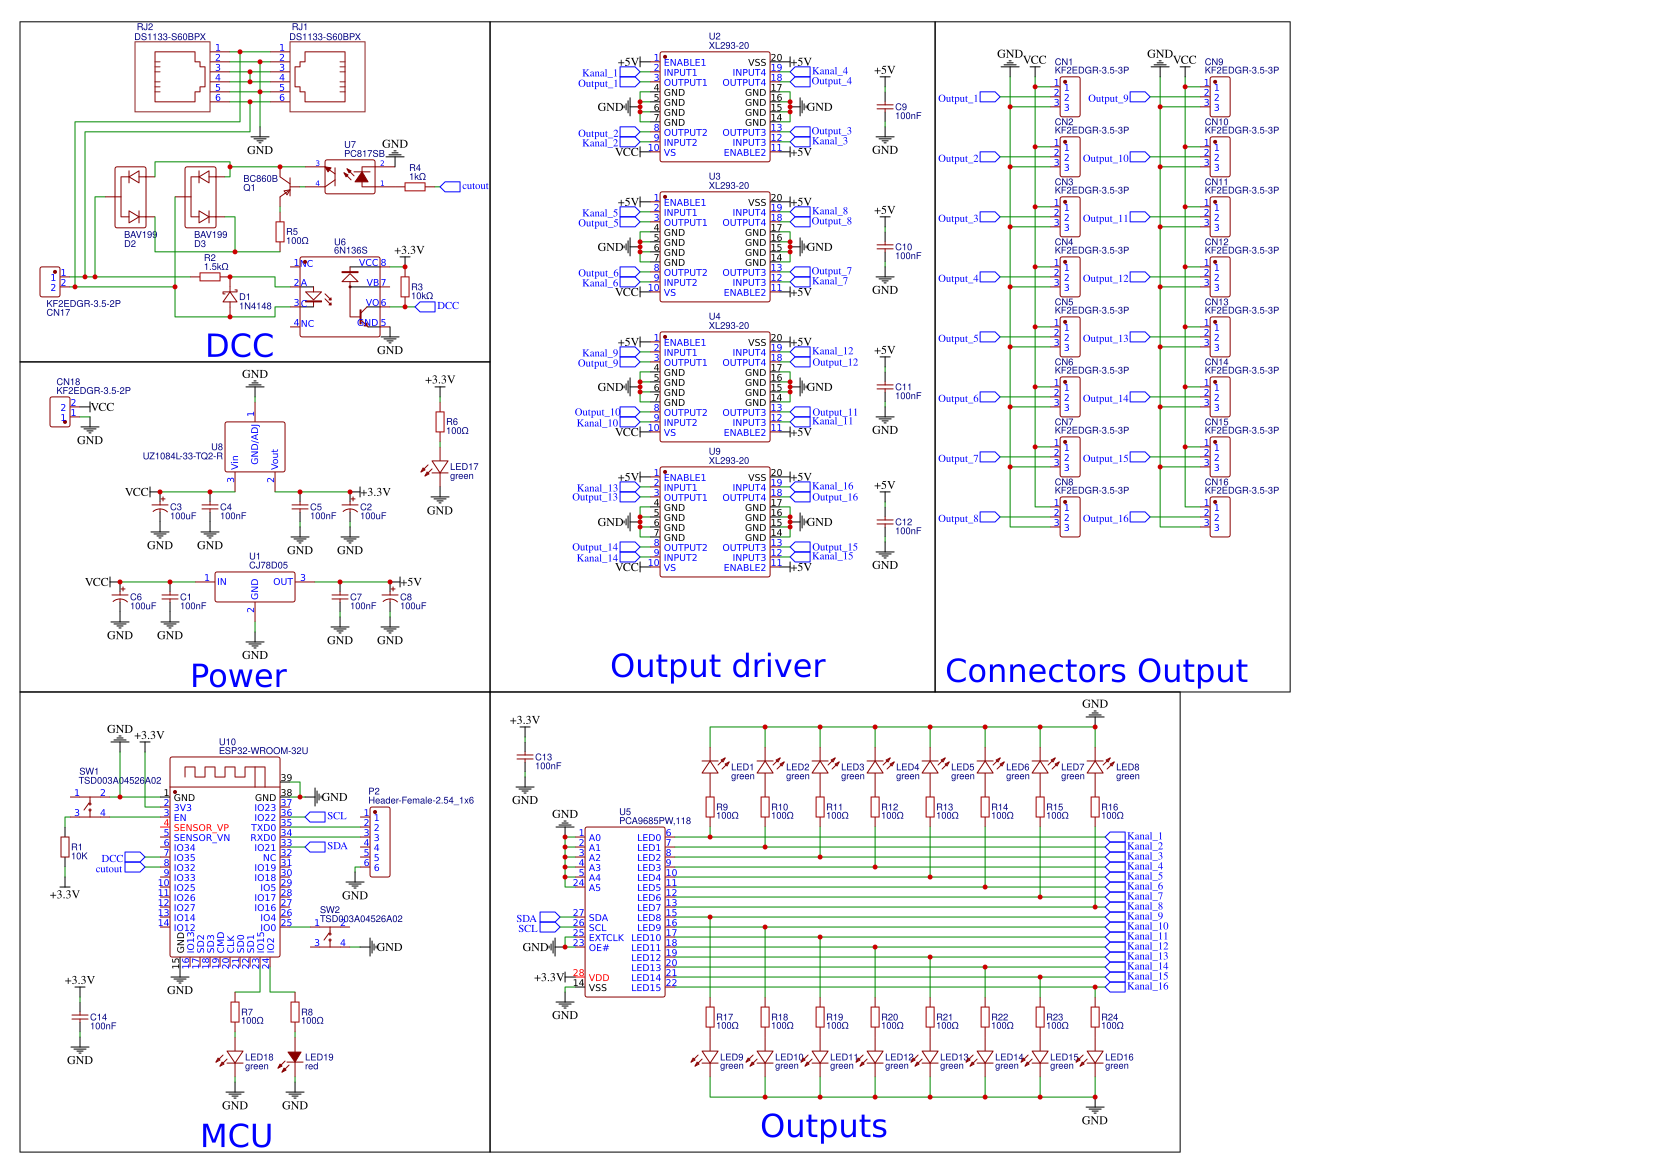
Task: Click the SCL net flag beside ESP32
Action: pyautogui.click(x=327, y=817)
